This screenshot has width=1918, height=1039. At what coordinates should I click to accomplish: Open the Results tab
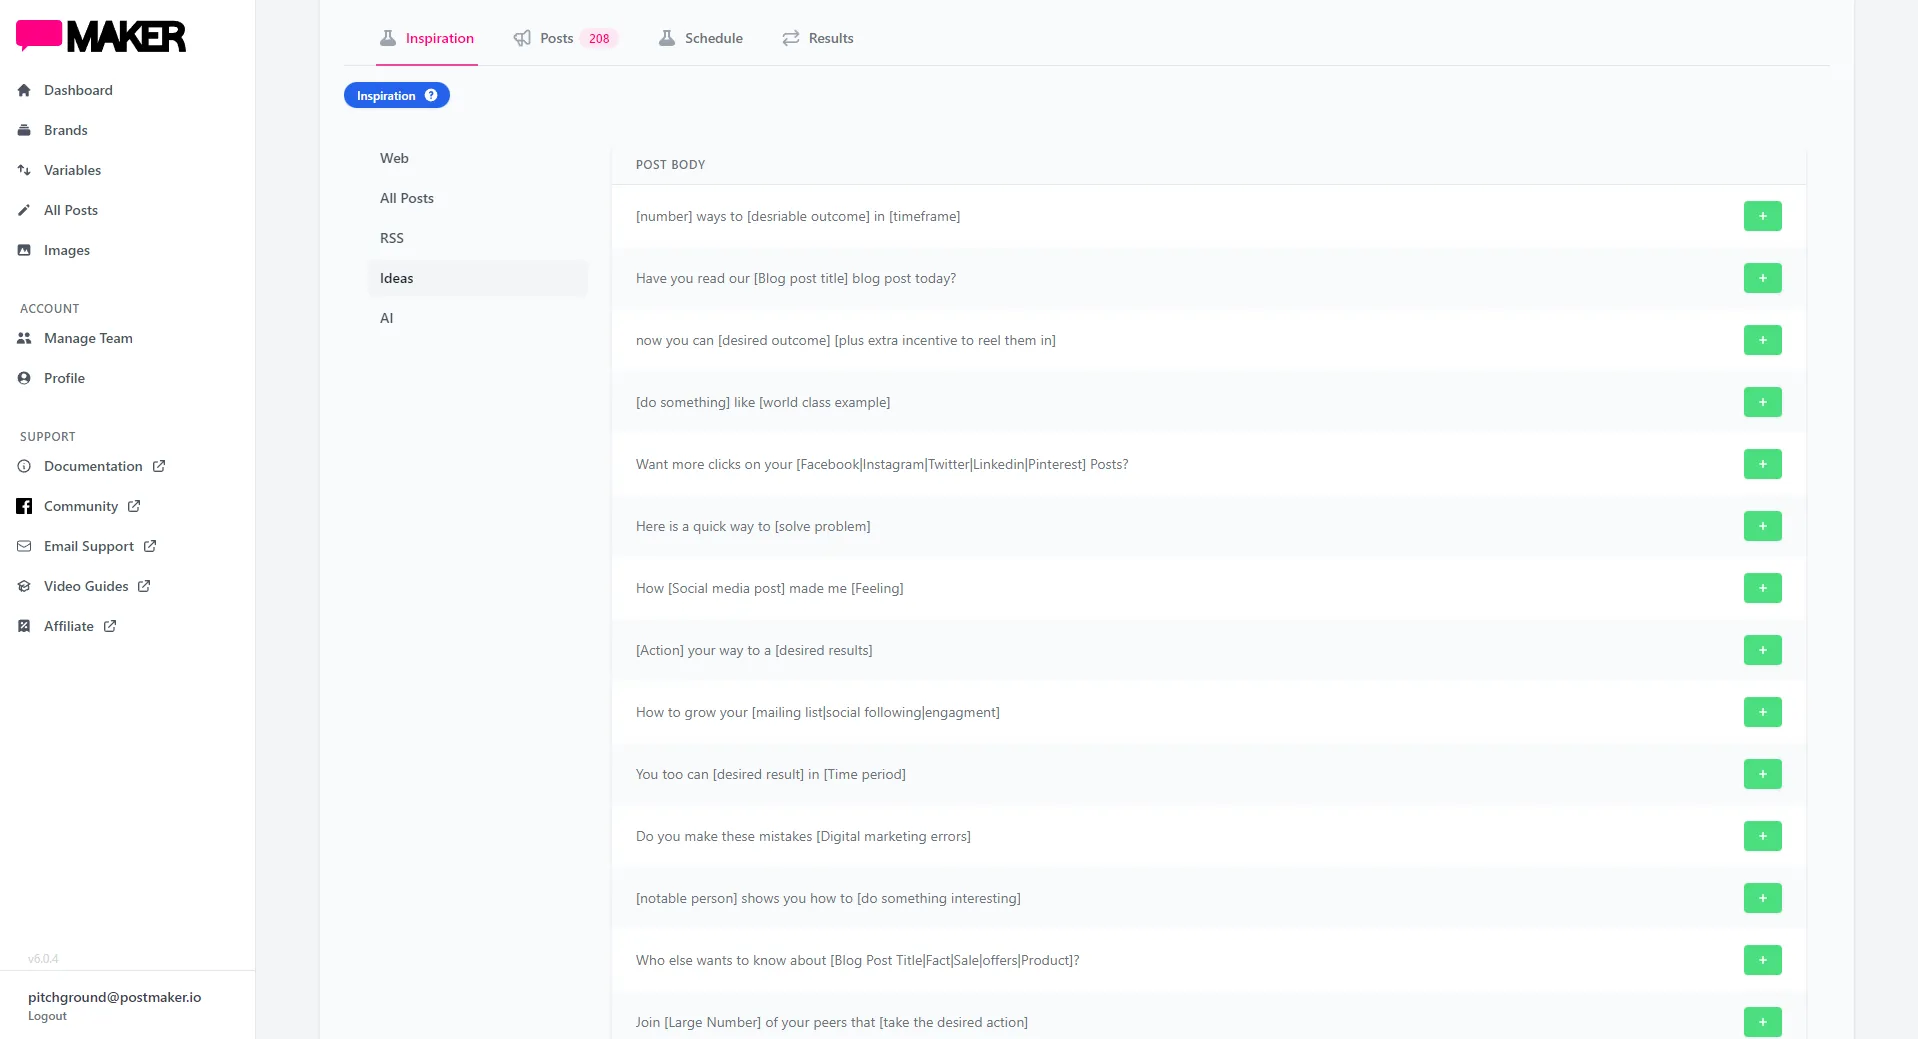pos(817,38)
